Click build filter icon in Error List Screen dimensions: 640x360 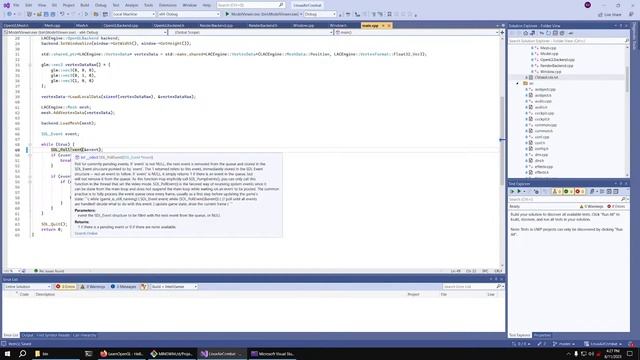pos(143,287)
